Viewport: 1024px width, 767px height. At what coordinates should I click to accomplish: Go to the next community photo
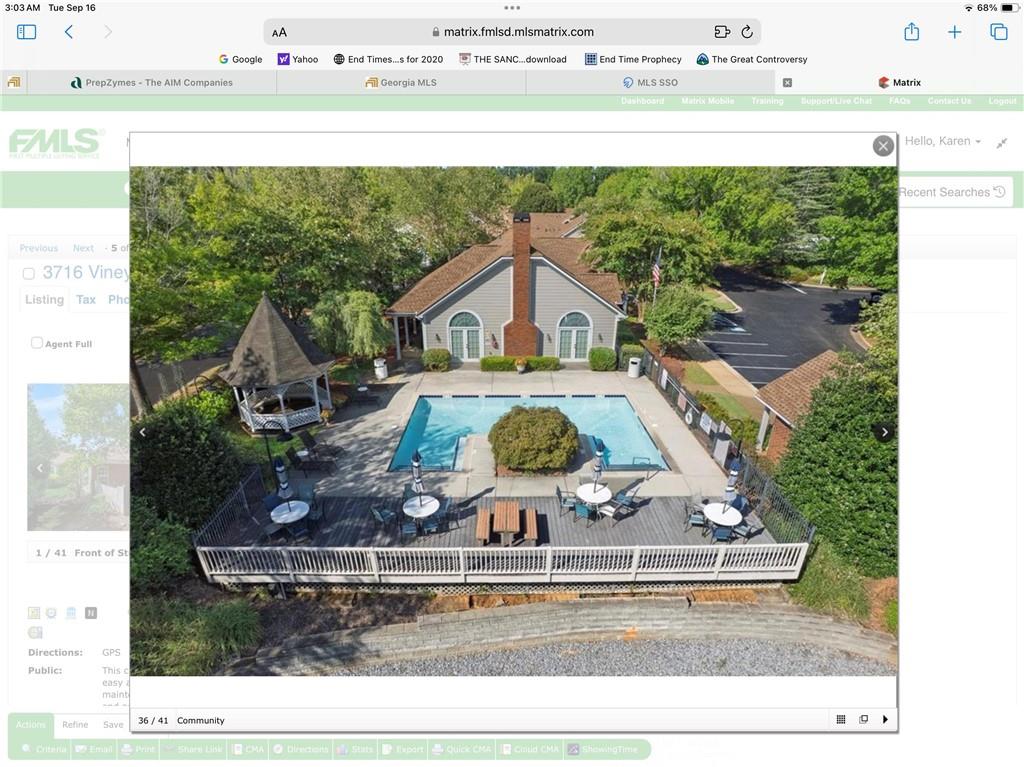[884, 432]
